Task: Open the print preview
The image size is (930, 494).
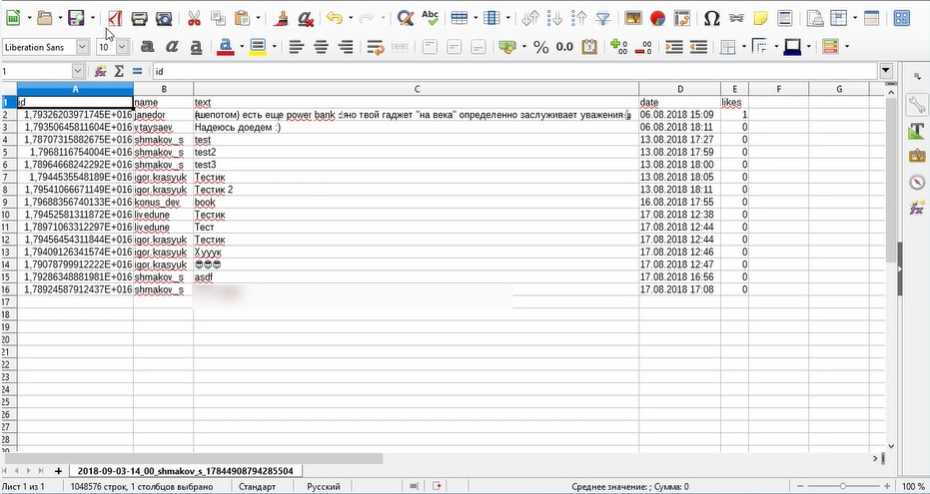Action: coord(164,18)
